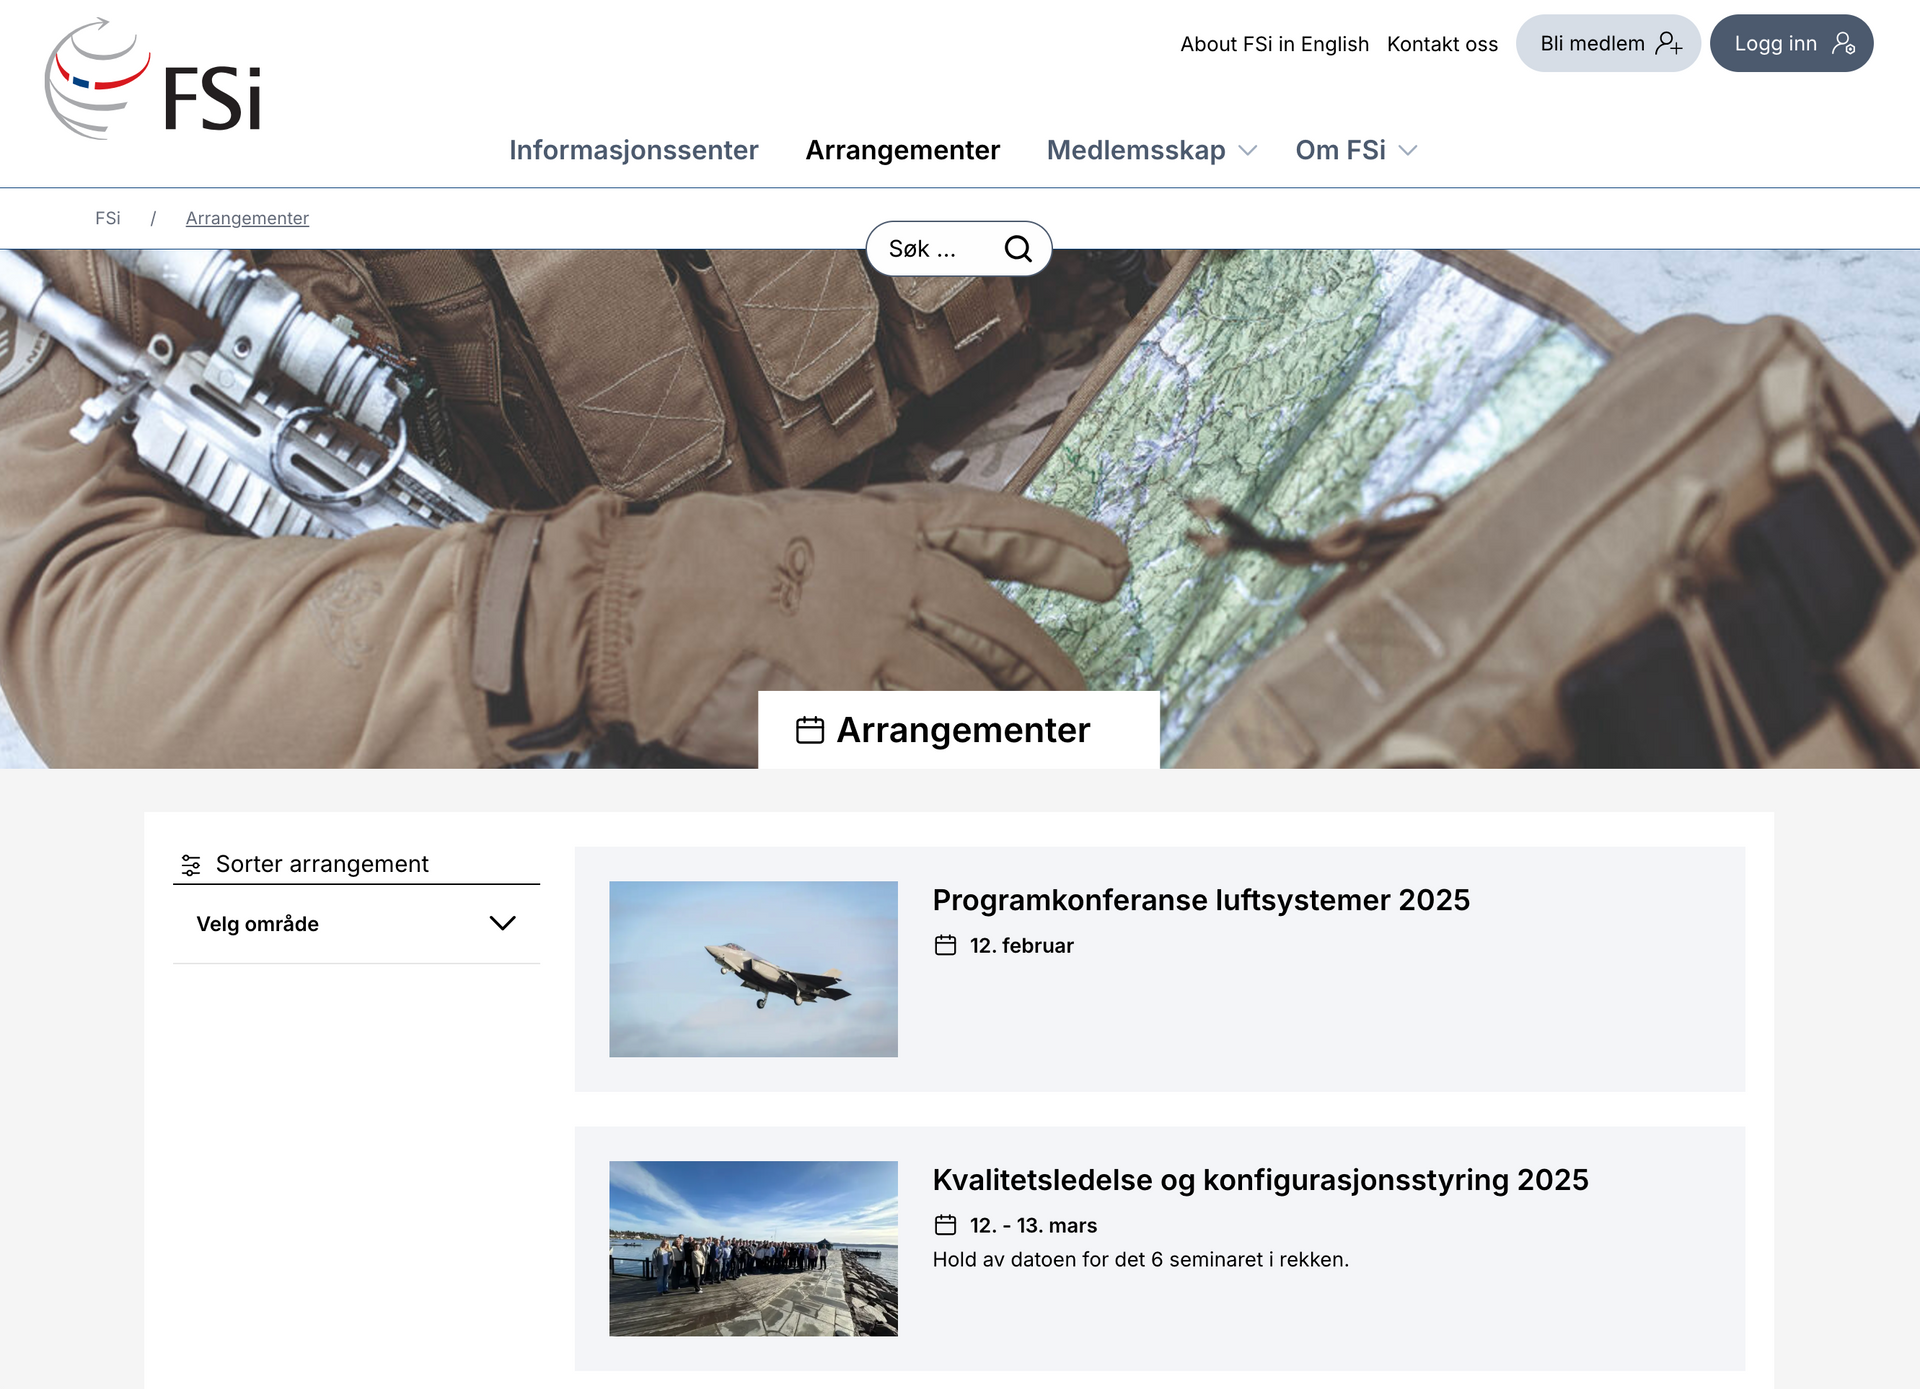Open the fighter jet event thumbnail

click(753, 968)
